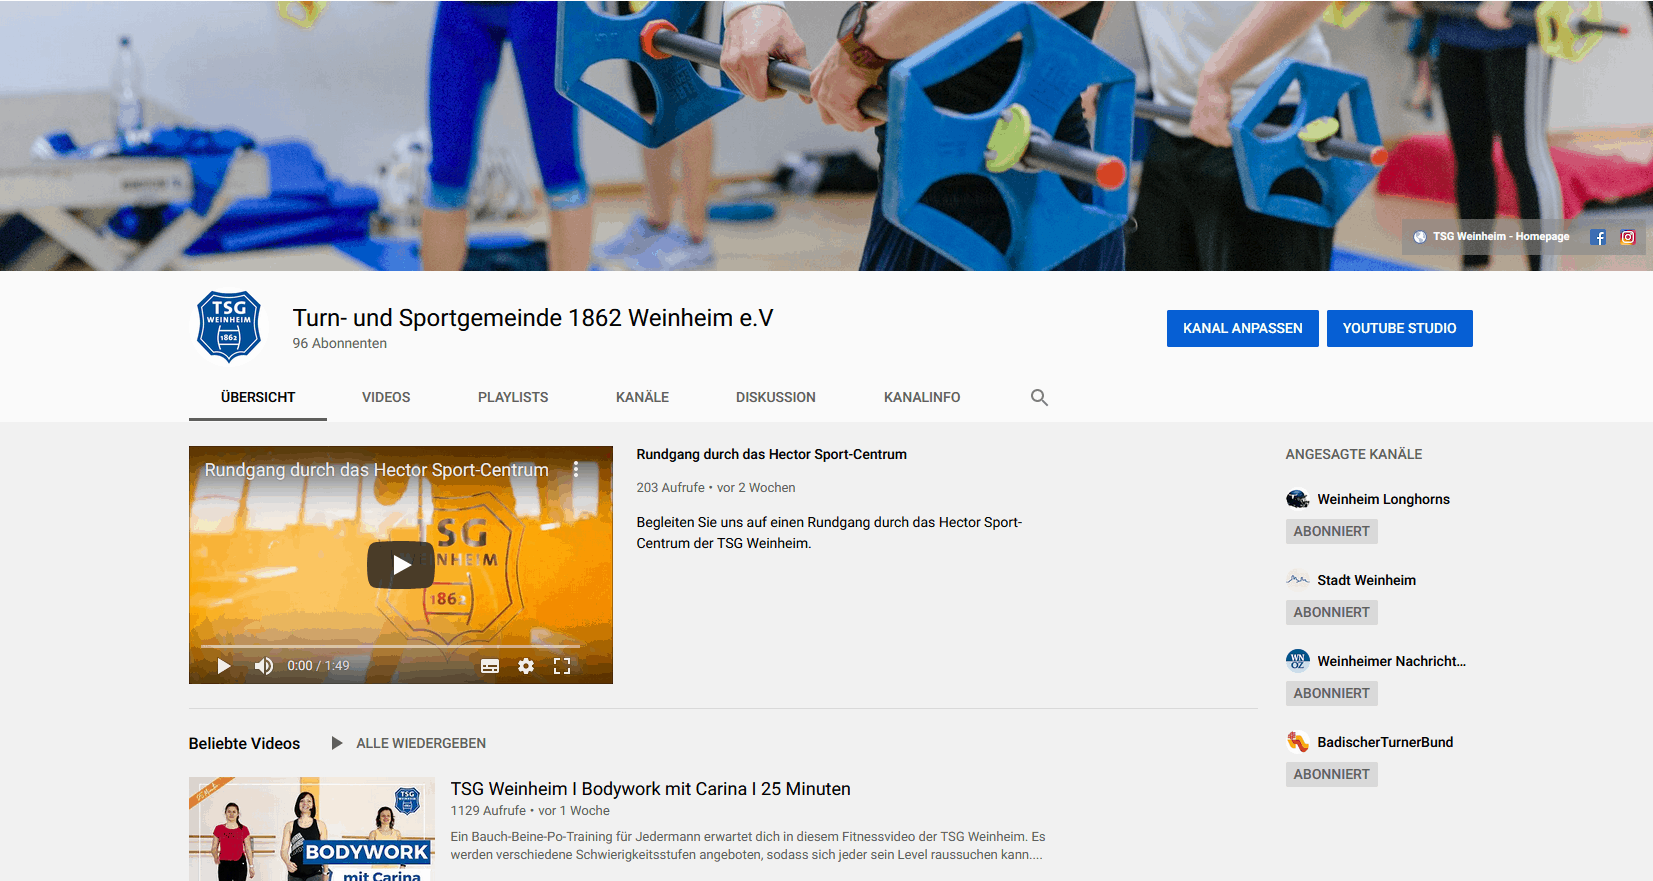This screenshot has height=881, width=1653.
Task: Open video three-dot menu in player
Action: 576,469
